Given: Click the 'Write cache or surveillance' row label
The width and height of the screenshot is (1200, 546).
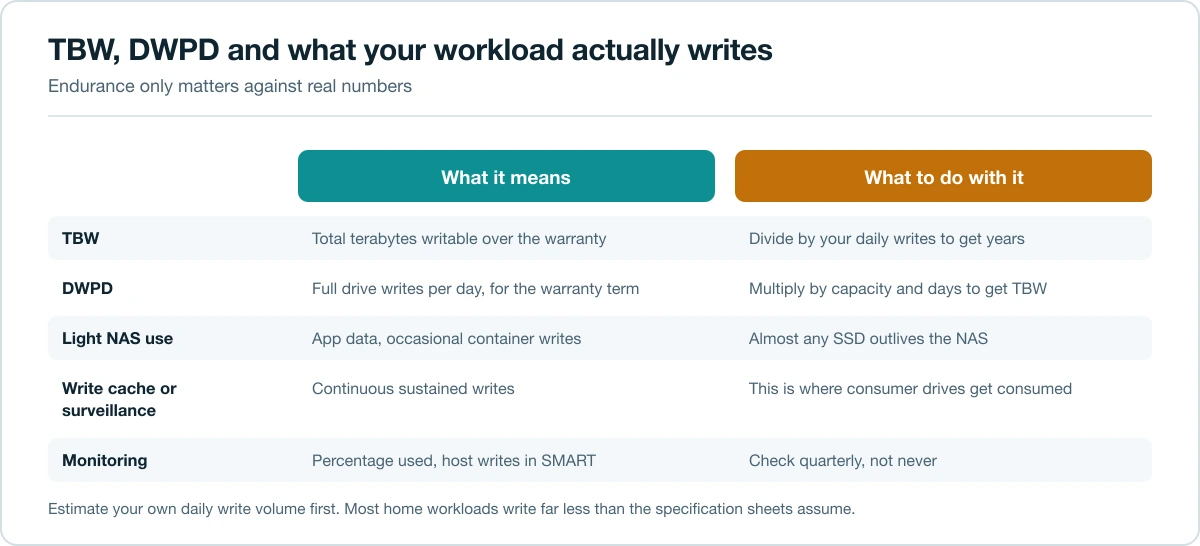Looking at the screenshot, I should click(x=119, y=400).
